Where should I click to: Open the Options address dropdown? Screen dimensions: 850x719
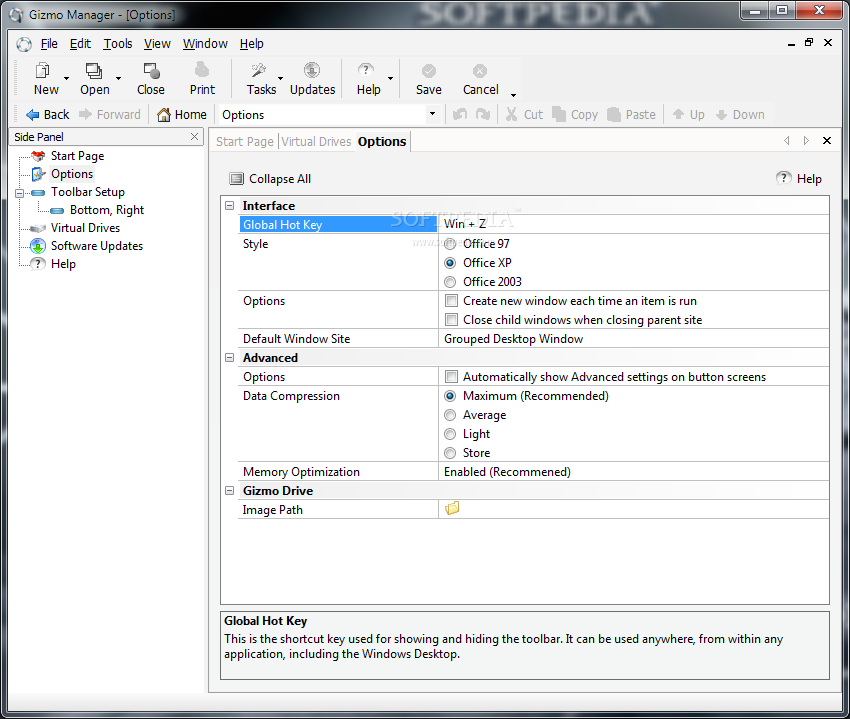pyautogui.click(x=432, y=114)
